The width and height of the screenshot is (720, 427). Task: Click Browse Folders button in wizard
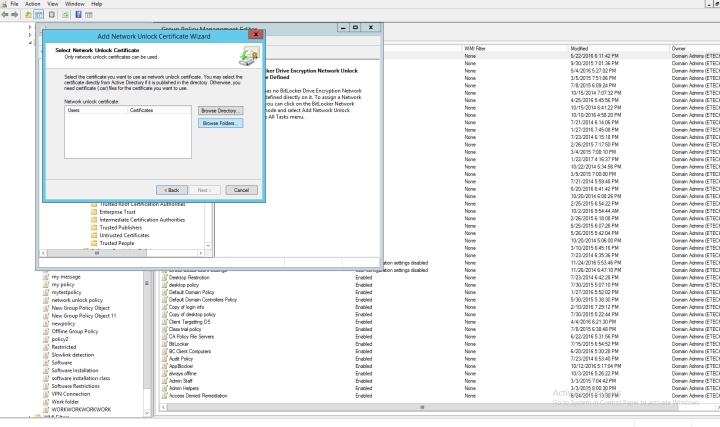220,123
